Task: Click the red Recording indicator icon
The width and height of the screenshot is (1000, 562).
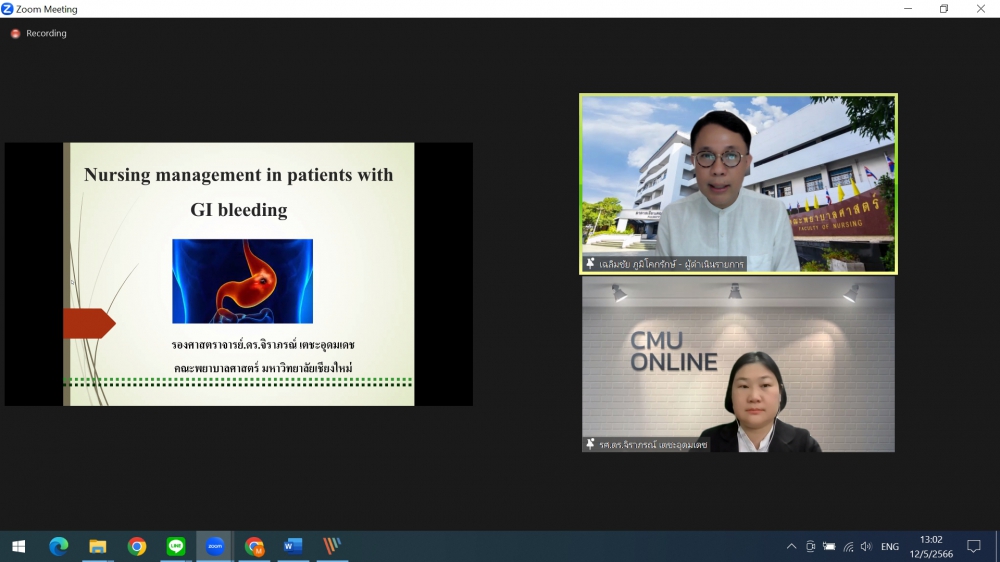Action: point(15,33)
